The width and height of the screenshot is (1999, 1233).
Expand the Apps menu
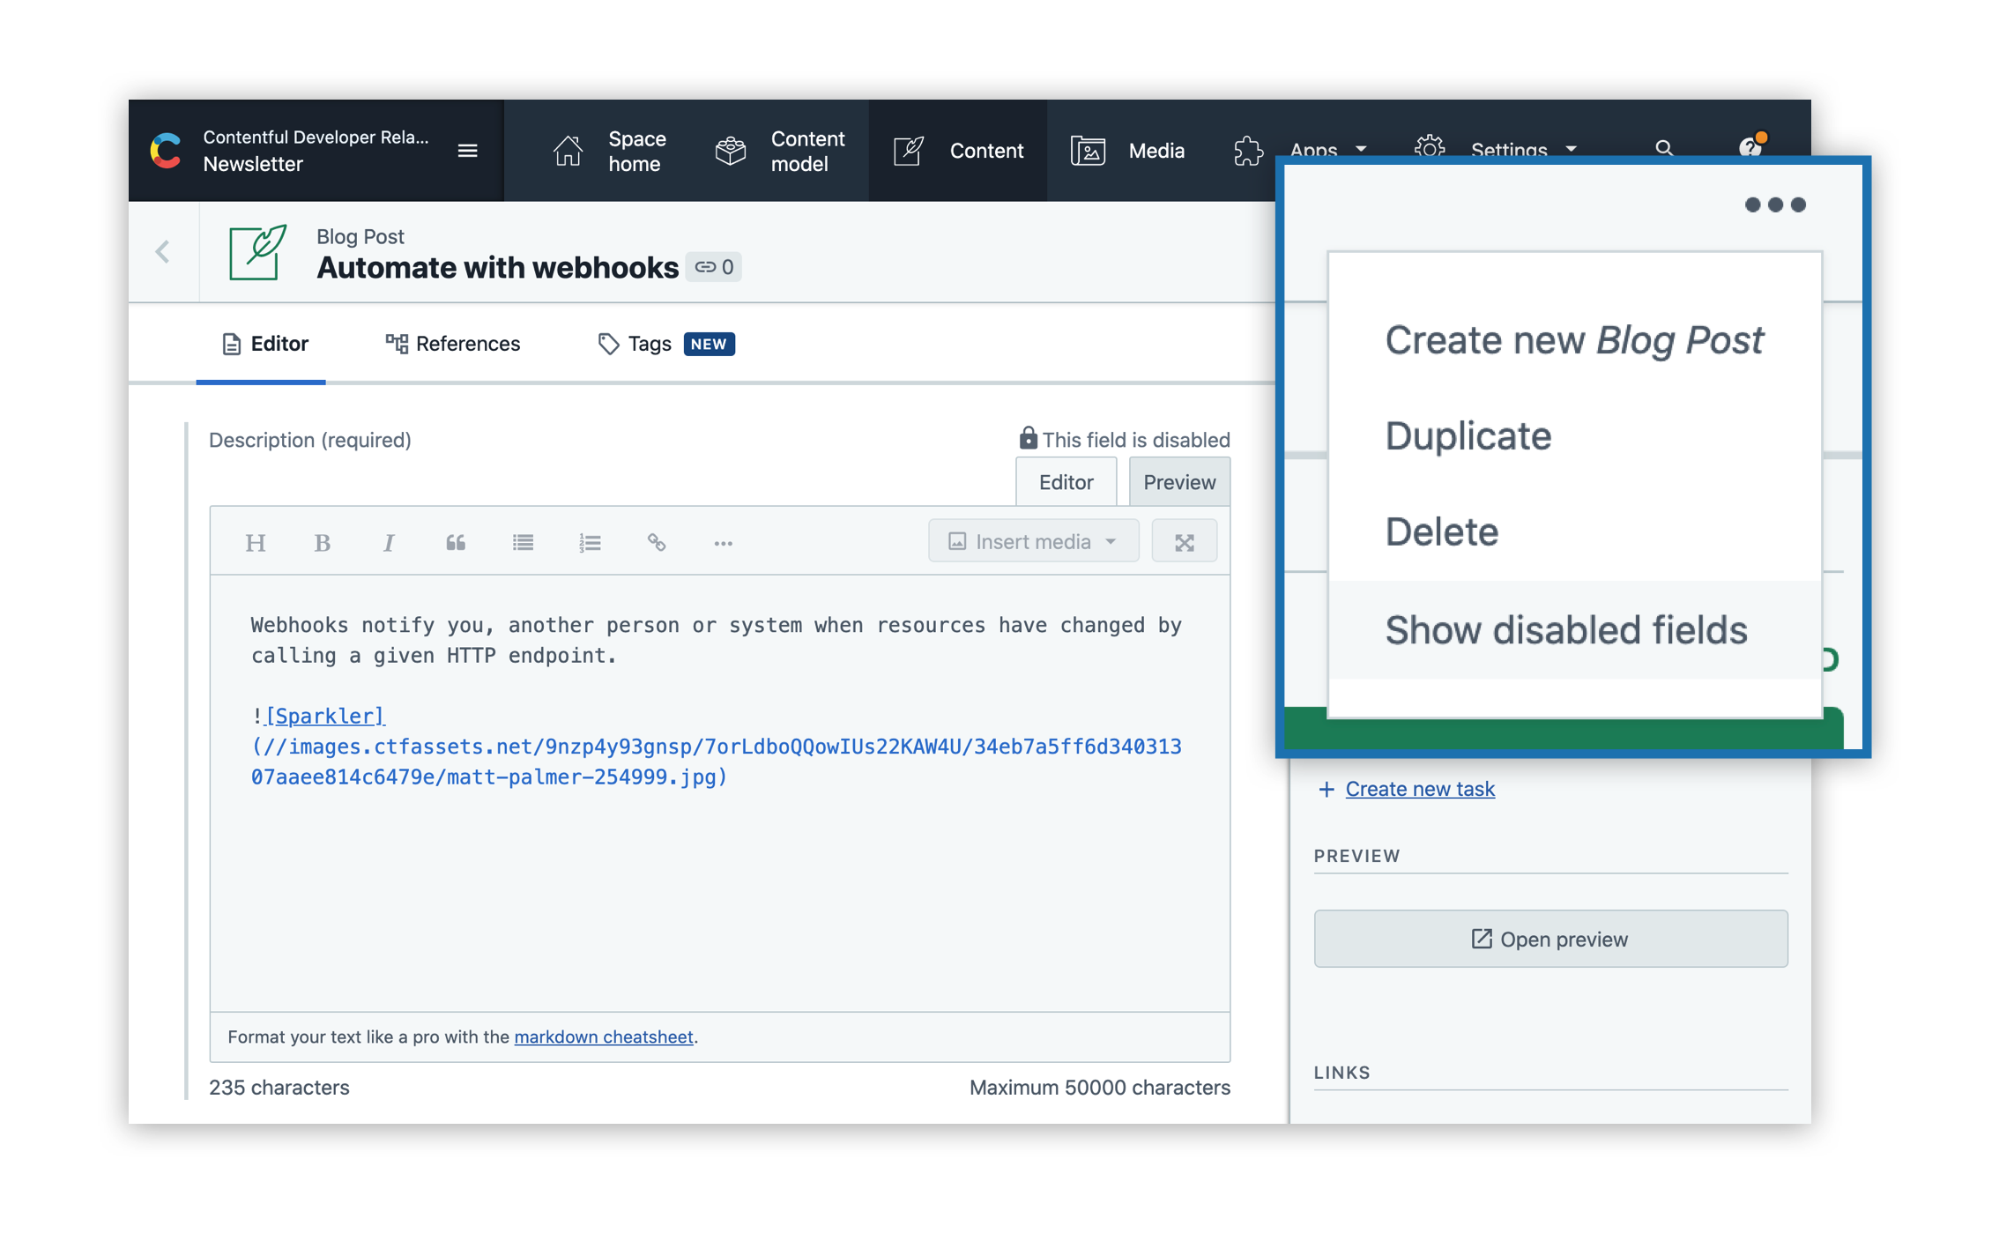[x=1312, y=147]
